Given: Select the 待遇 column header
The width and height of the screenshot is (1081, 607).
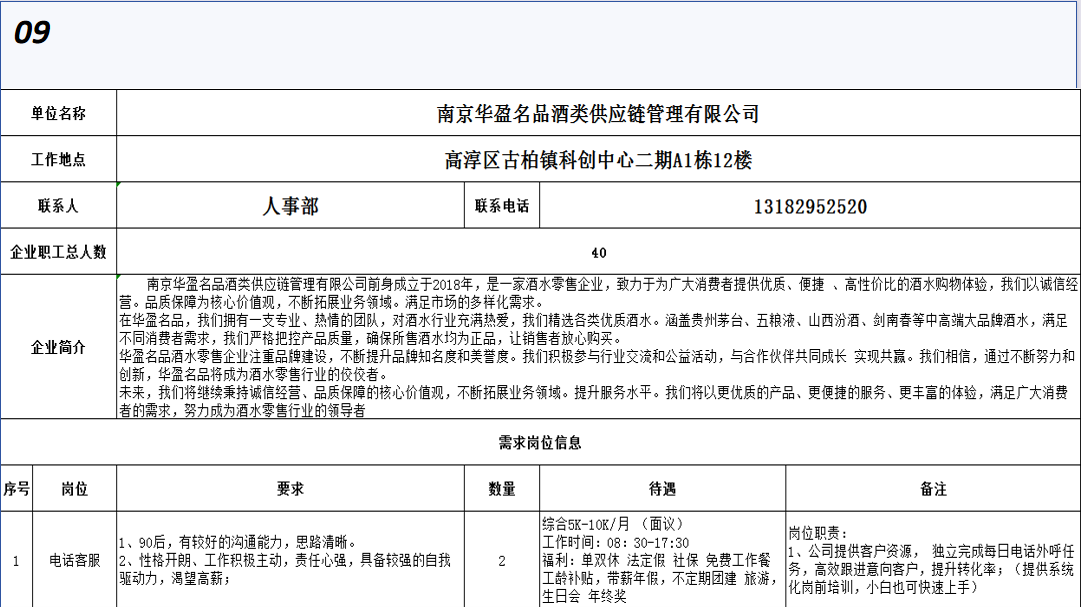Looking at the screenshot, I should (662, 489).
